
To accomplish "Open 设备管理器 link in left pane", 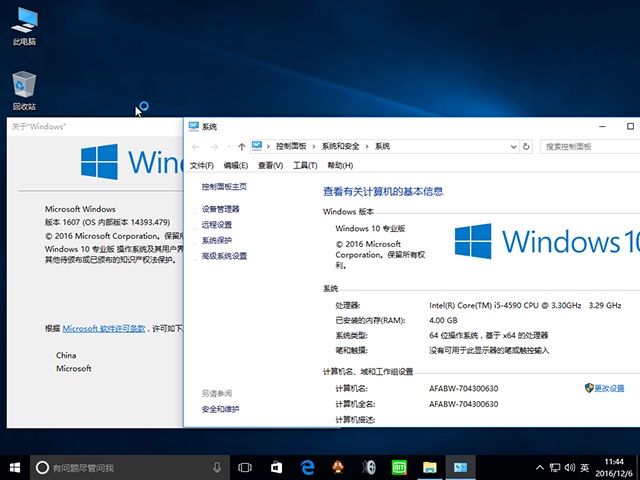I will click(220, 209).
